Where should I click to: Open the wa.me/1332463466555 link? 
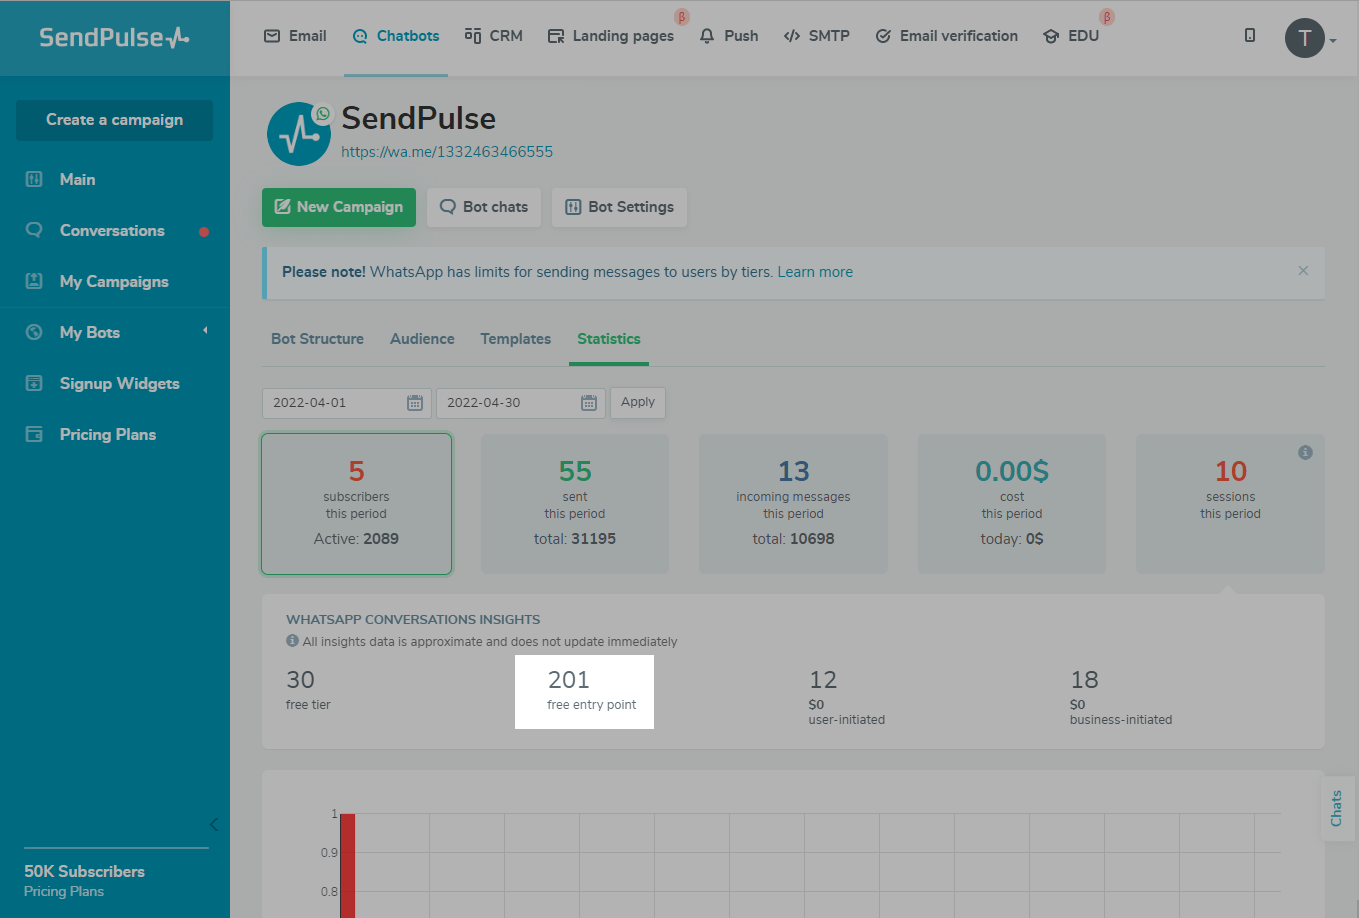tap(447, 152)
